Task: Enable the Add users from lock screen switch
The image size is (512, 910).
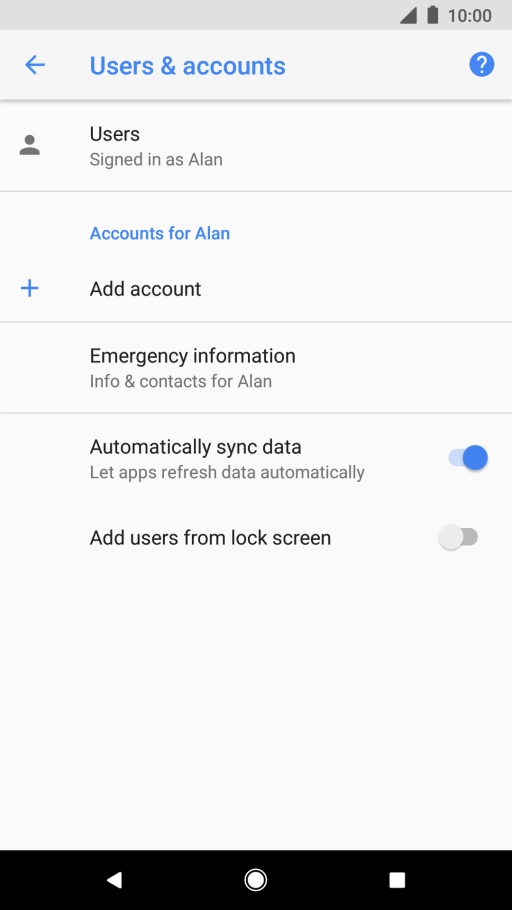Action: [458, 537]
